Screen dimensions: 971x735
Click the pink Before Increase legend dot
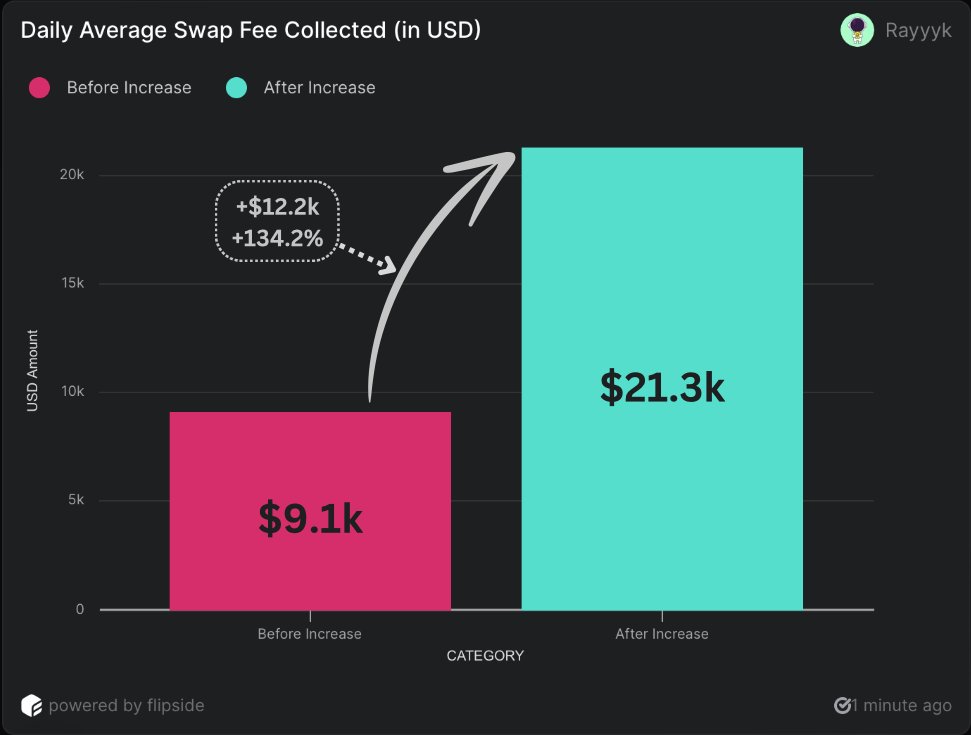[40, 88]
